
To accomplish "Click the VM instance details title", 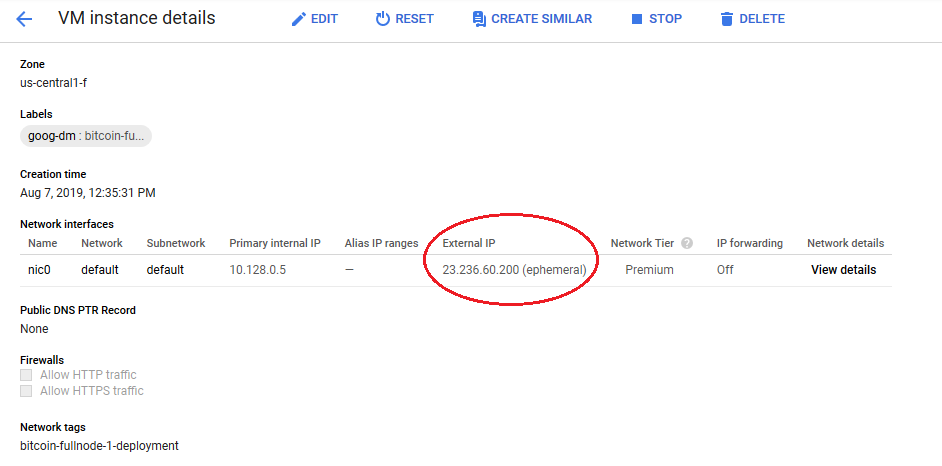I will click(136, 18).
